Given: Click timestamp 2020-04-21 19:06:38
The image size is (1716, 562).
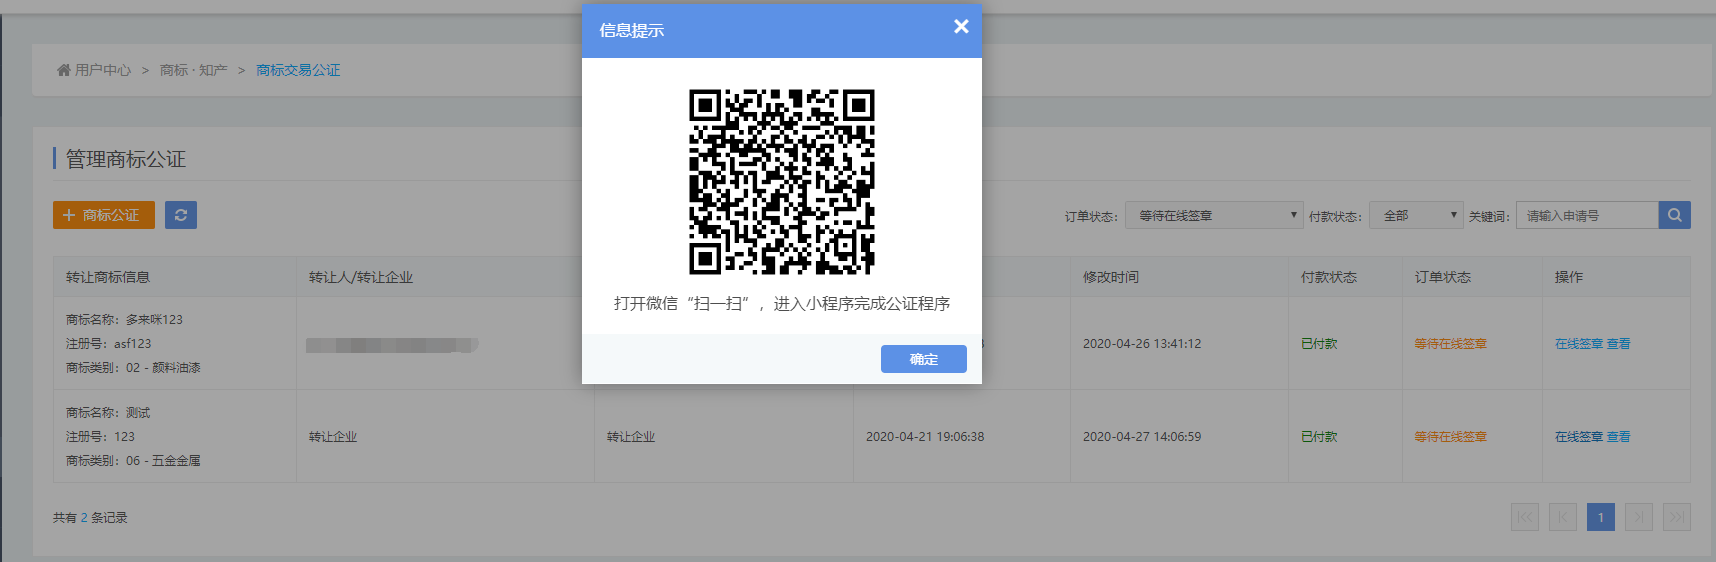Looking at the screenshot, I should pos(925,437).
